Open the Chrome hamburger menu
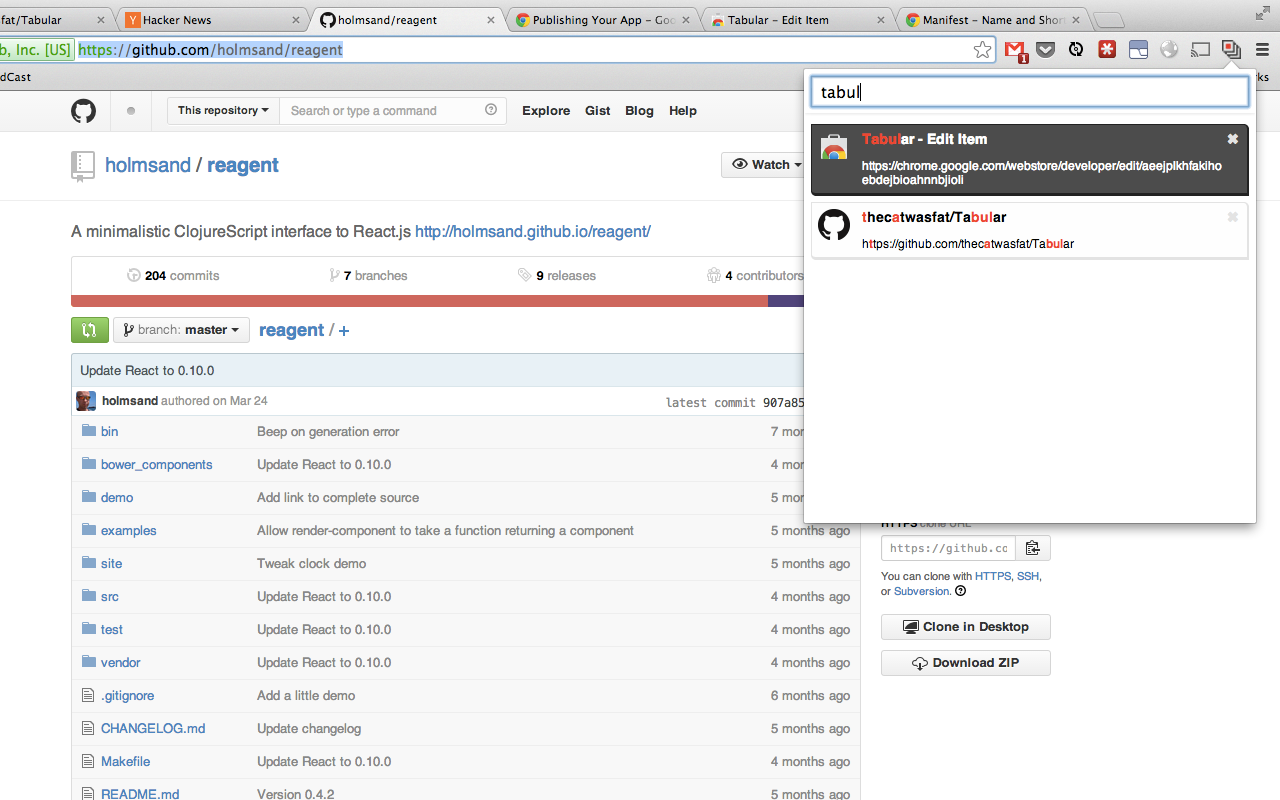Image resolution: width=1280 pixels, height=800 pixels. 1262,50
